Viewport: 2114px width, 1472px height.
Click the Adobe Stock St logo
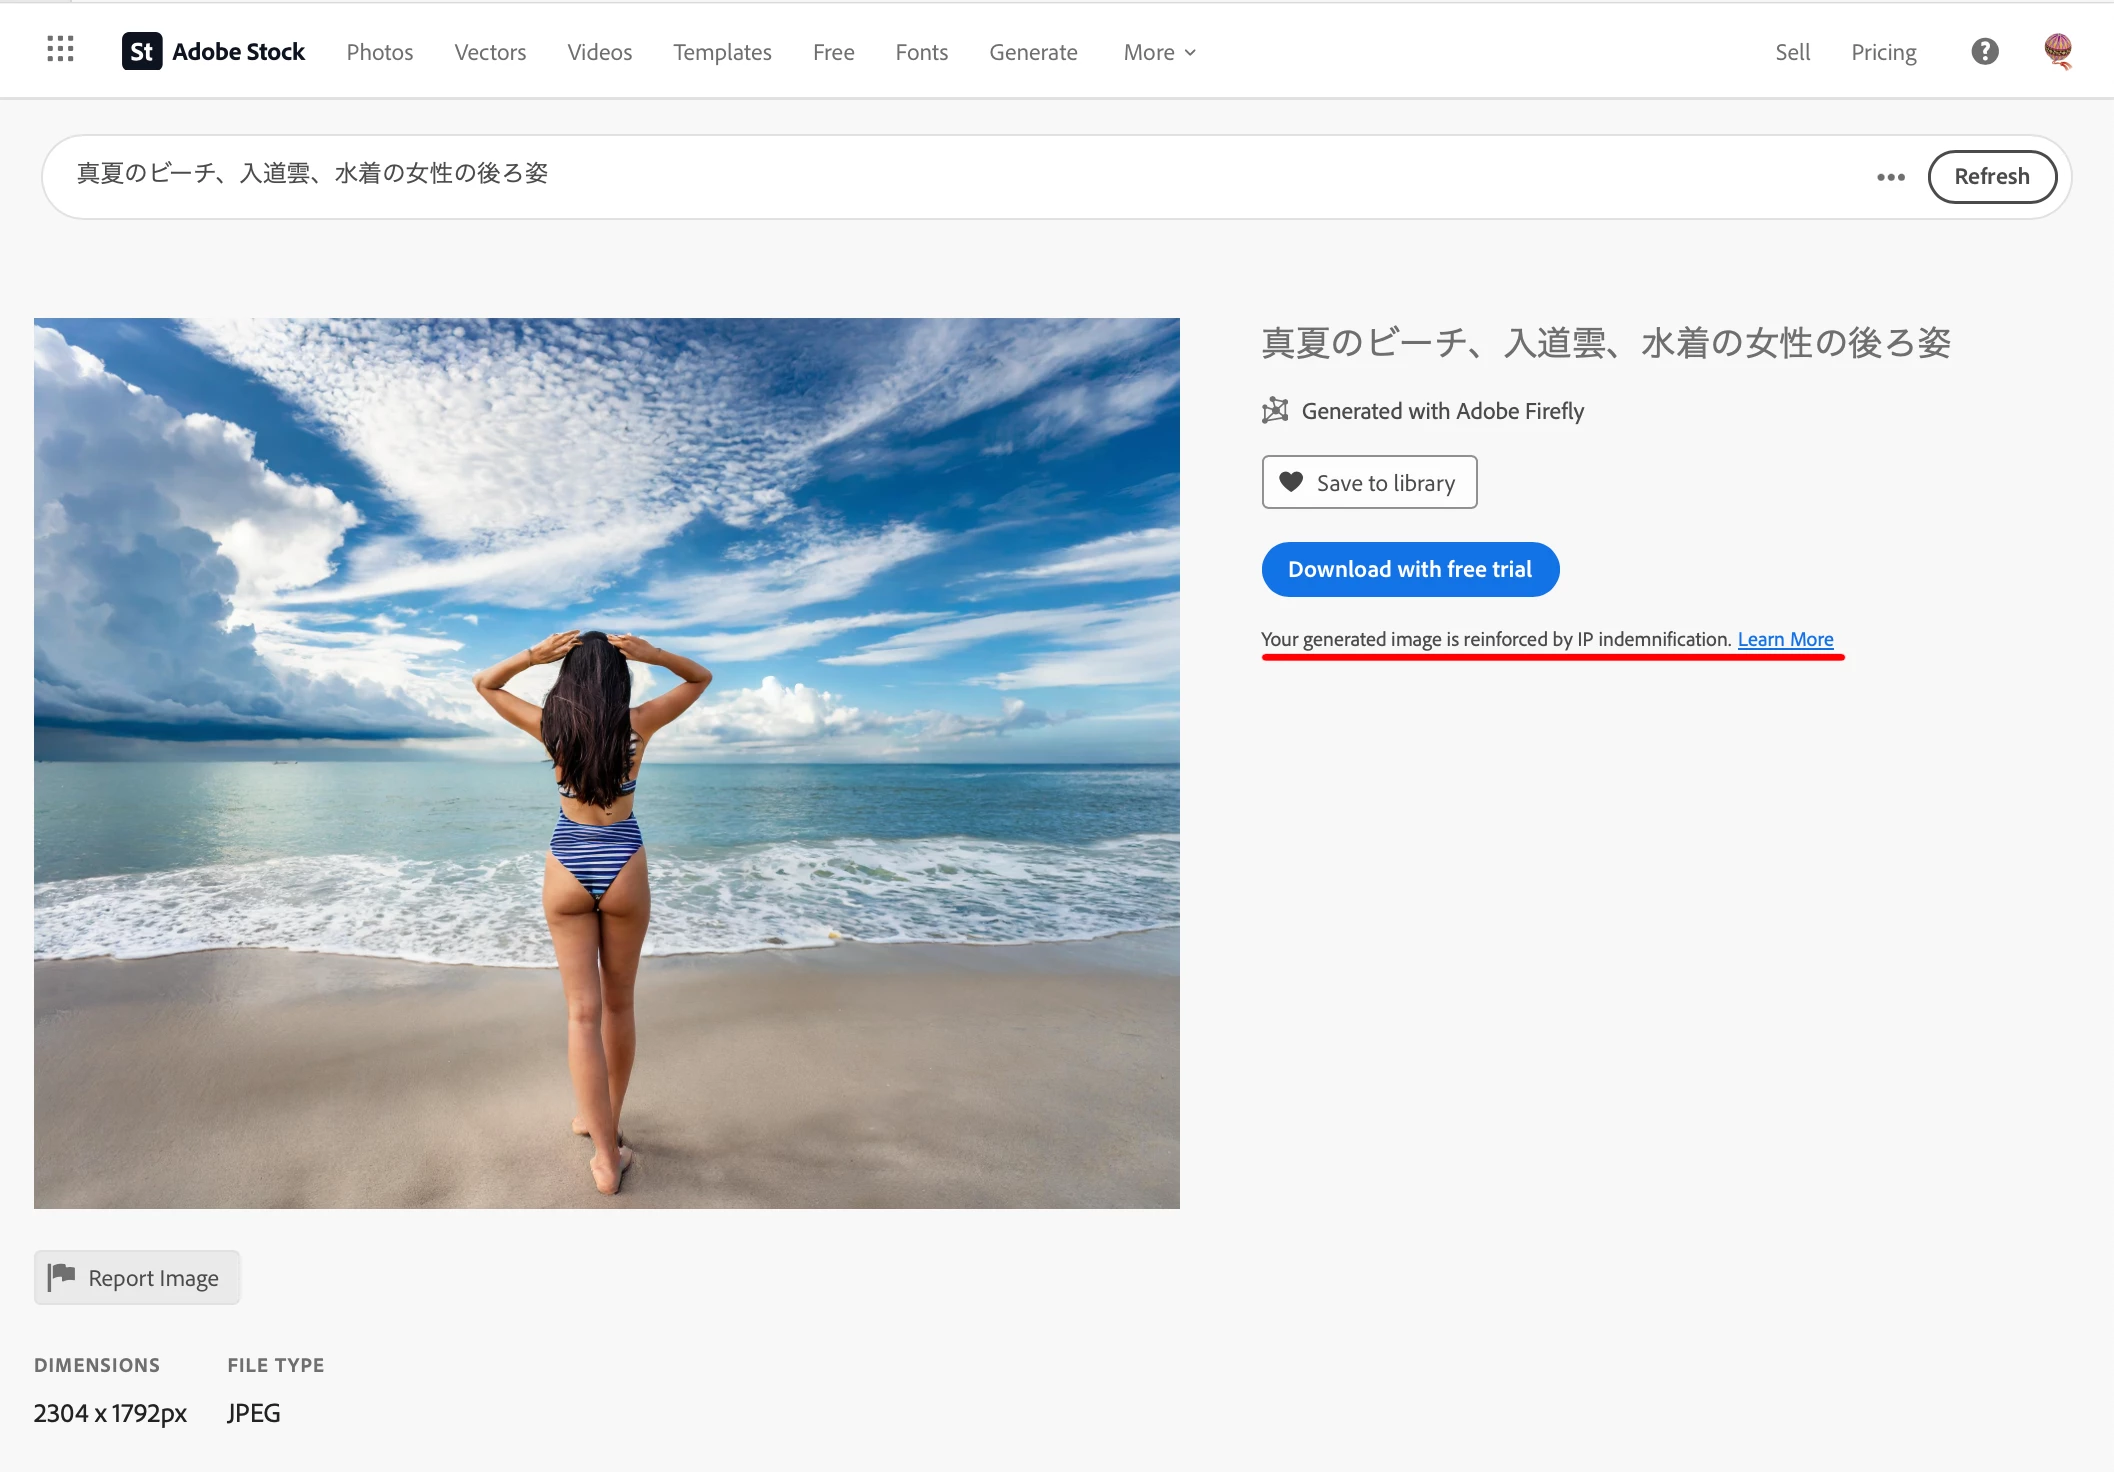(x=142, y=52)
